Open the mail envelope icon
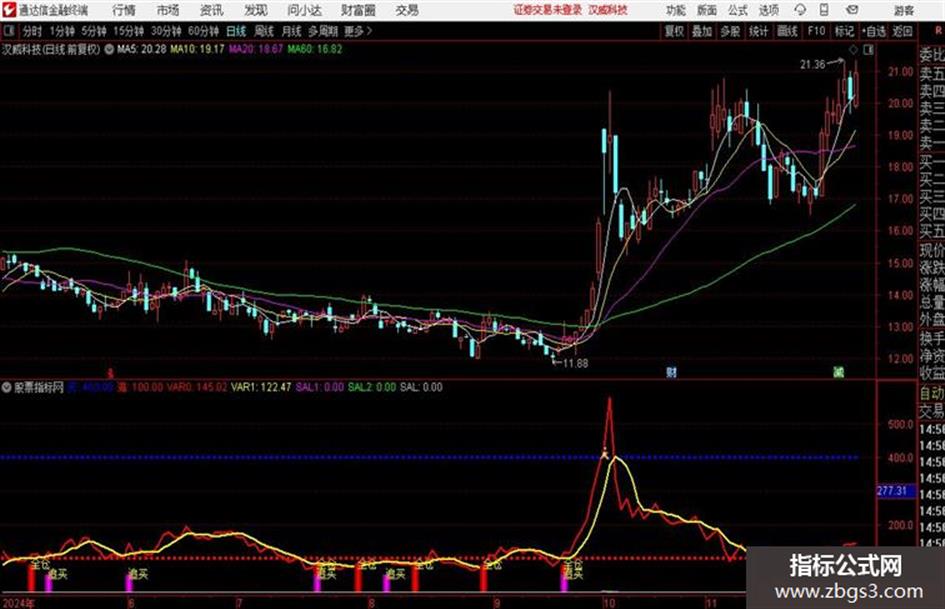Image resolution: width=945 pixels, height=609 pixels. (x=852, y=10)
